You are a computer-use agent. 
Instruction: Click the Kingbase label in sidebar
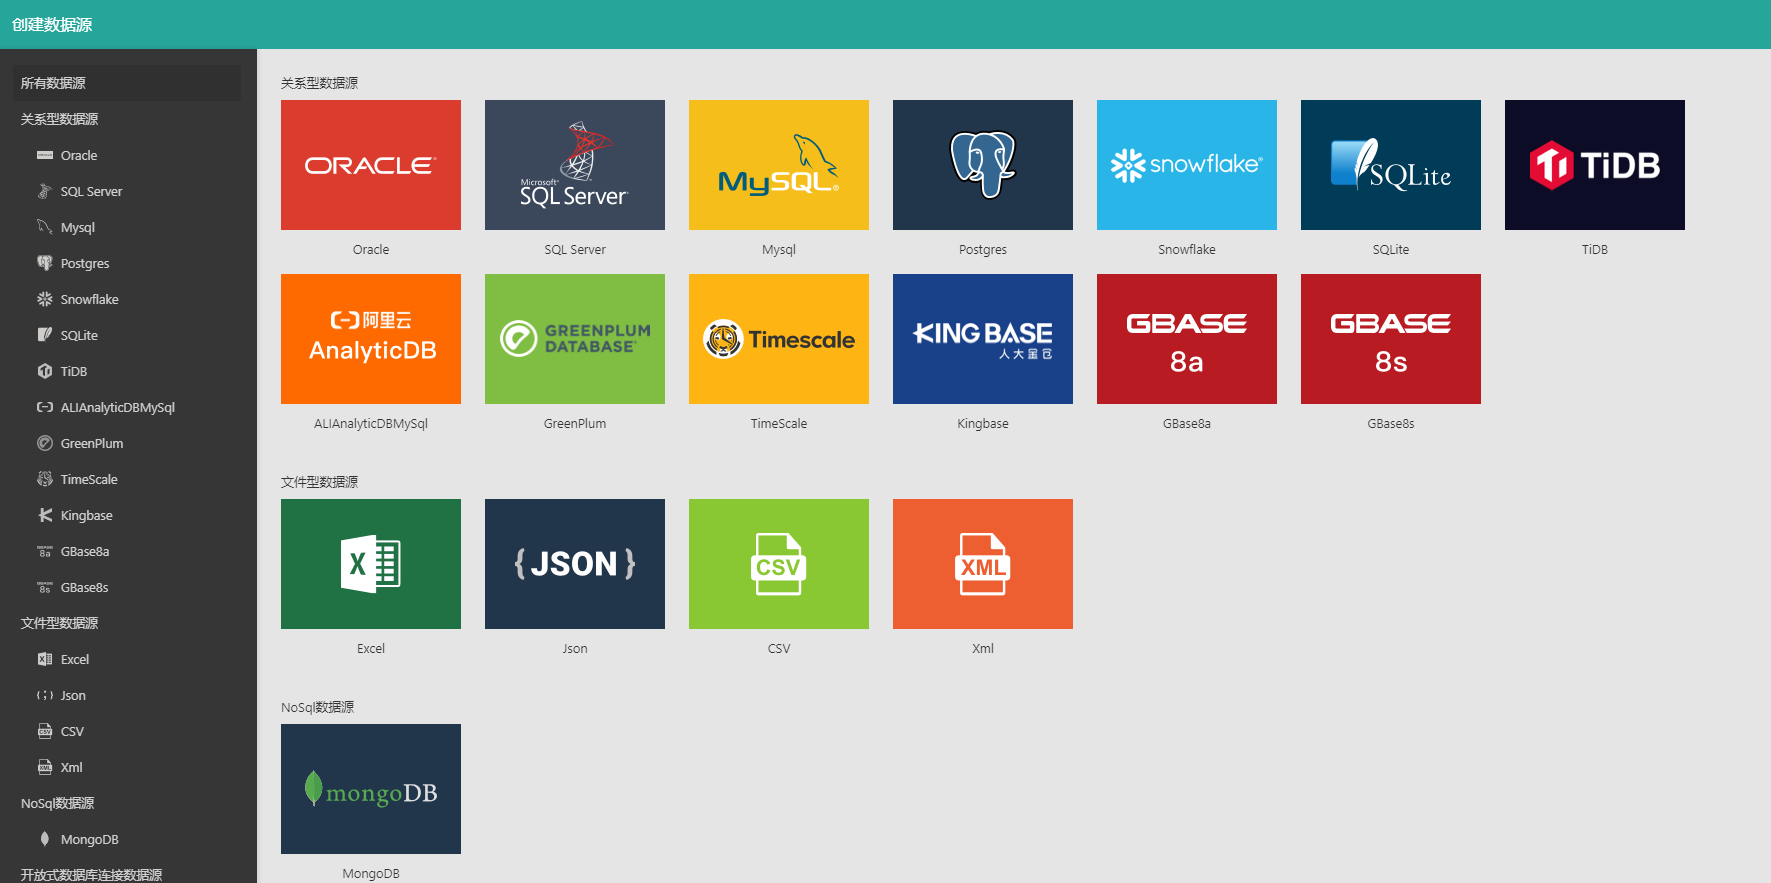(x=87, y=515)
